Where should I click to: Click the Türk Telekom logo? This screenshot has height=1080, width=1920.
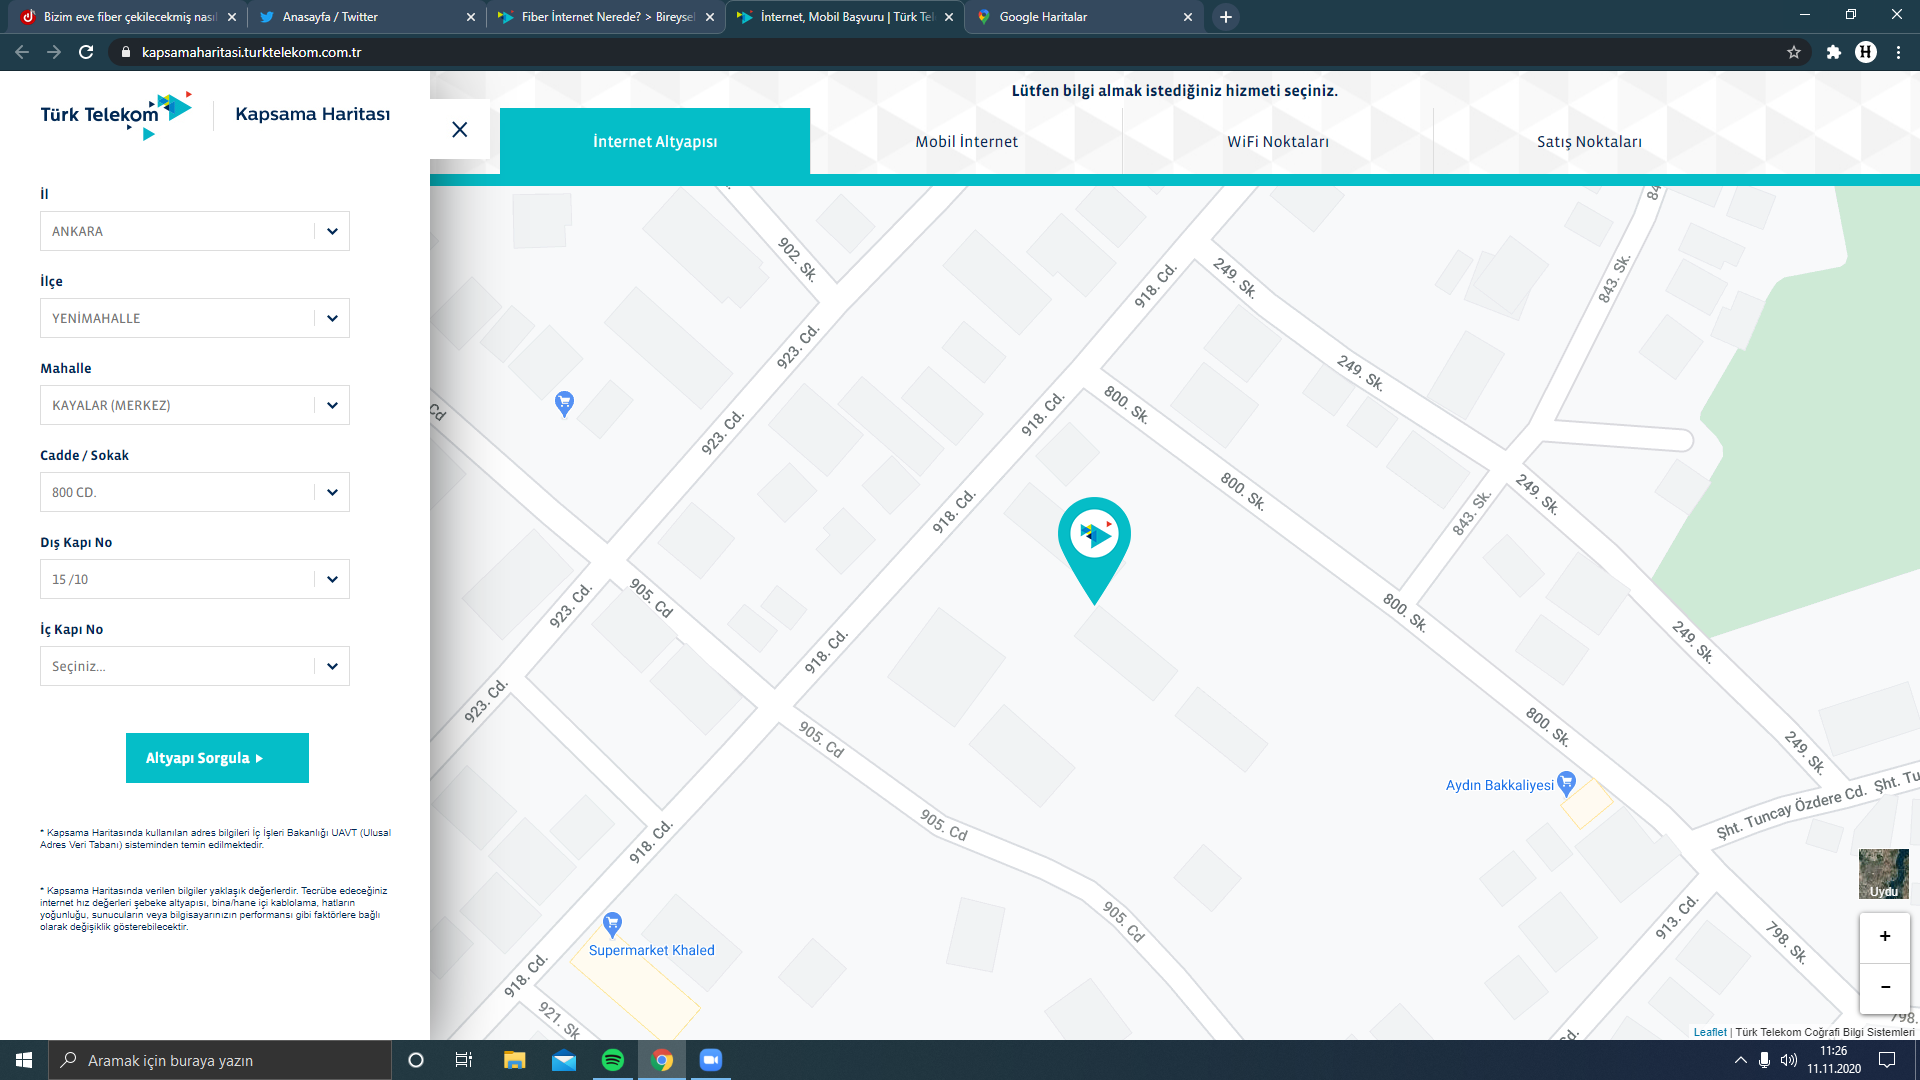(x=116, y=115)
